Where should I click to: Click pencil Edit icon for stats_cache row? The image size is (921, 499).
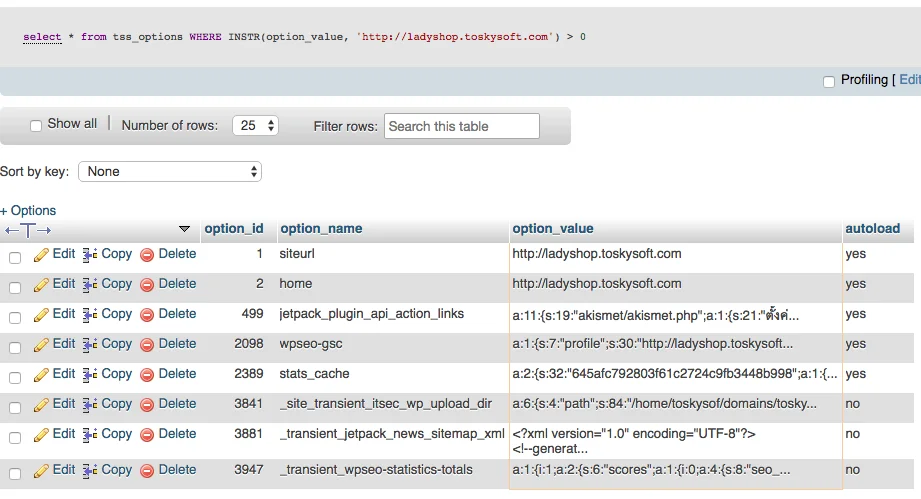click(x=41, y=375)
